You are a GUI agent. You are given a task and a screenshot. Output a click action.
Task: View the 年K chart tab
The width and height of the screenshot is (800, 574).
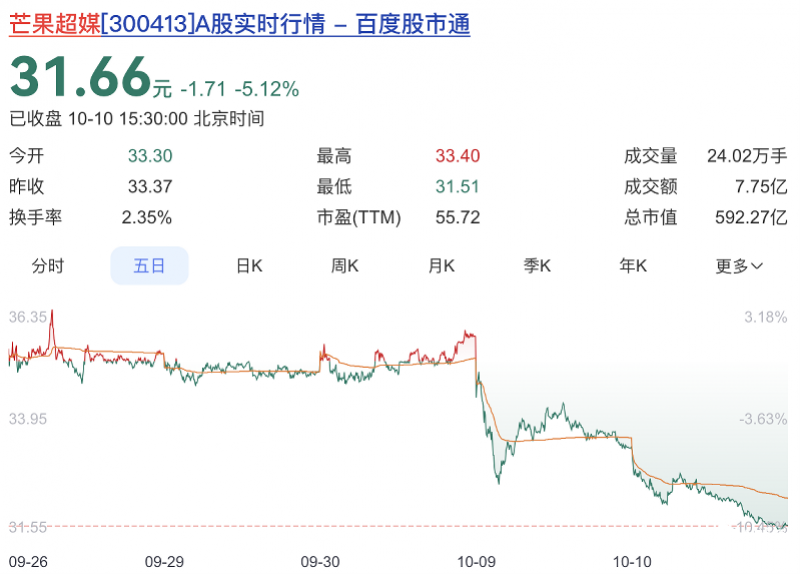click(633, 266)
